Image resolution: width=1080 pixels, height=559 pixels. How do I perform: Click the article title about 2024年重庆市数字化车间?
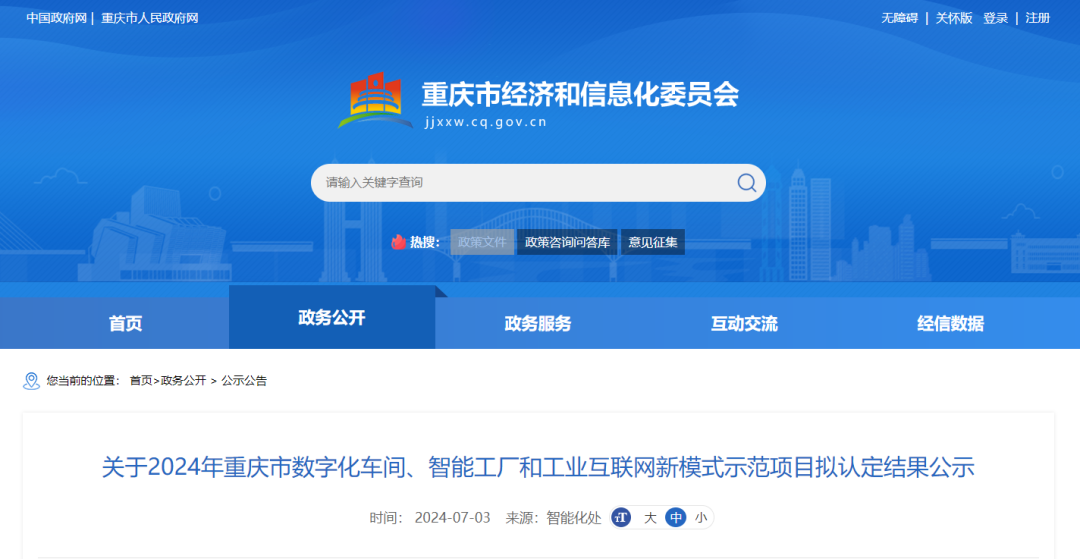(x=538, y=468)
